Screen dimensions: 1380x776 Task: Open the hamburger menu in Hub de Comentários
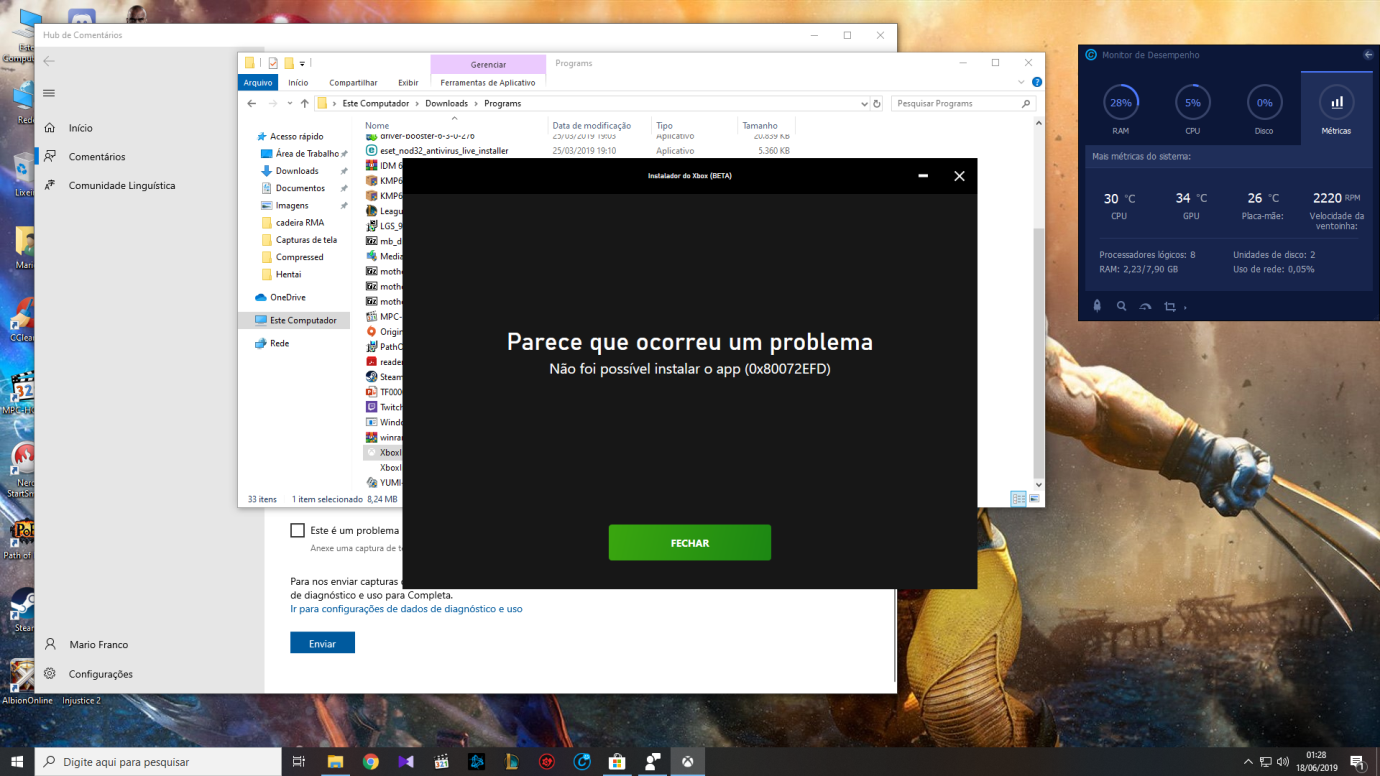point(49,93)
